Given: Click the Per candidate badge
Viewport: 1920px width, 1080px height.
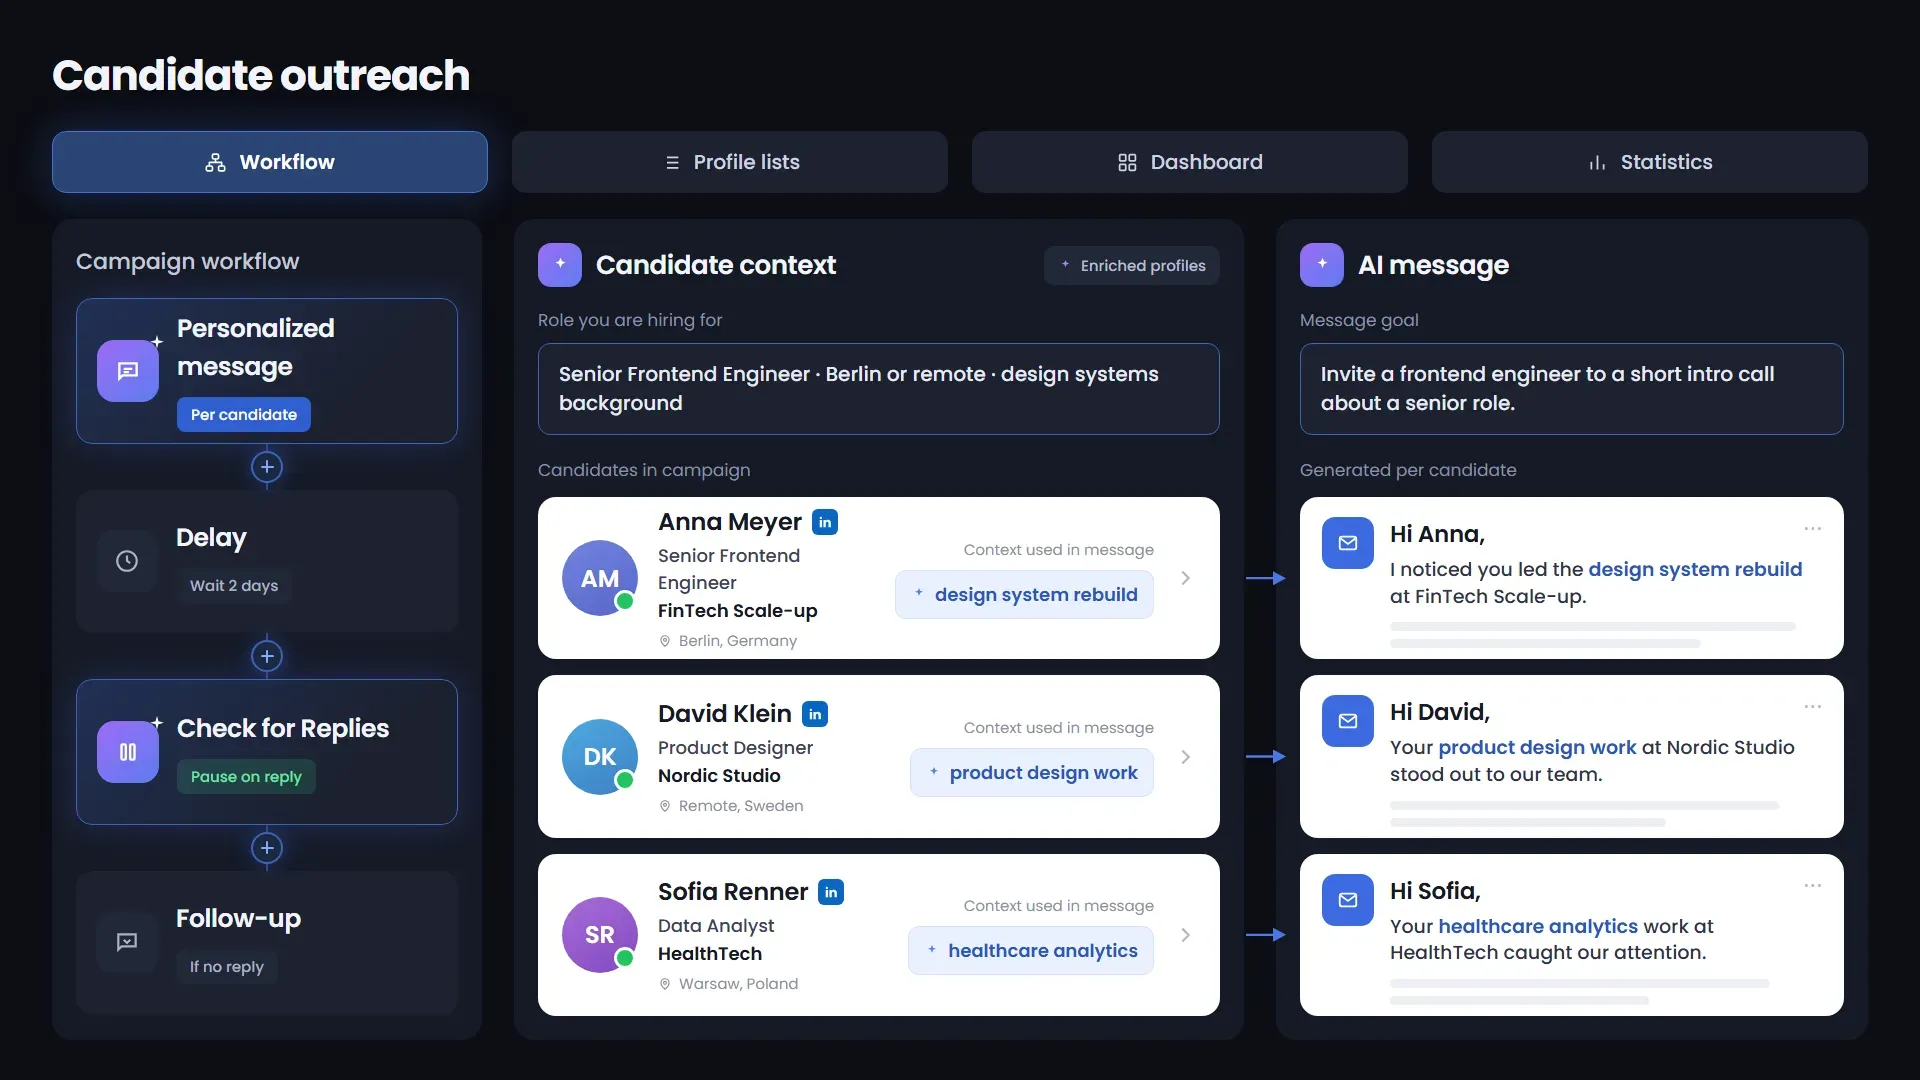Looking at the screenshot, I should click(244, 415).
